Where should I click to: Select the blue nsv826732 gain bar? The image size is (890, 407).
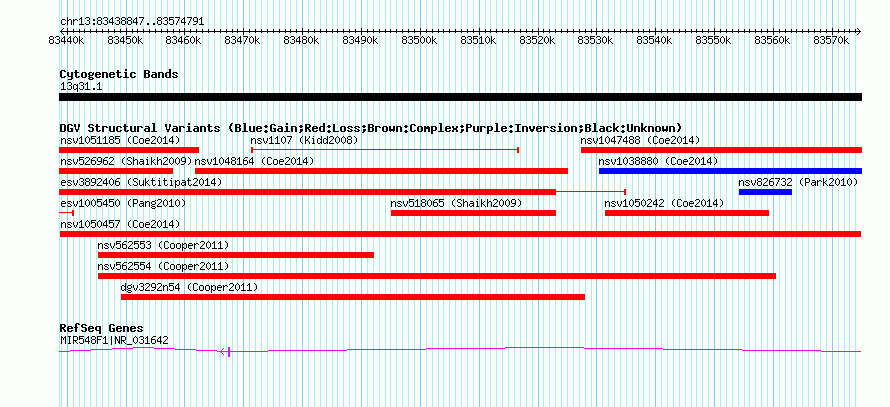click(765, 192)
